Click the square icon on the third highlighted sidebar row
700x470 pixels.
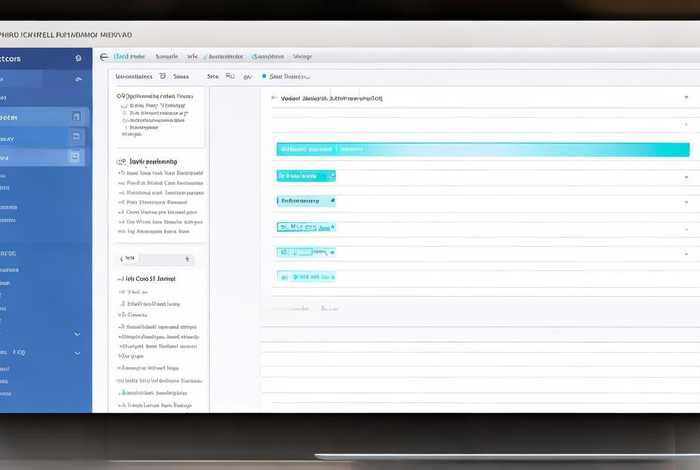tap(73, 157)
